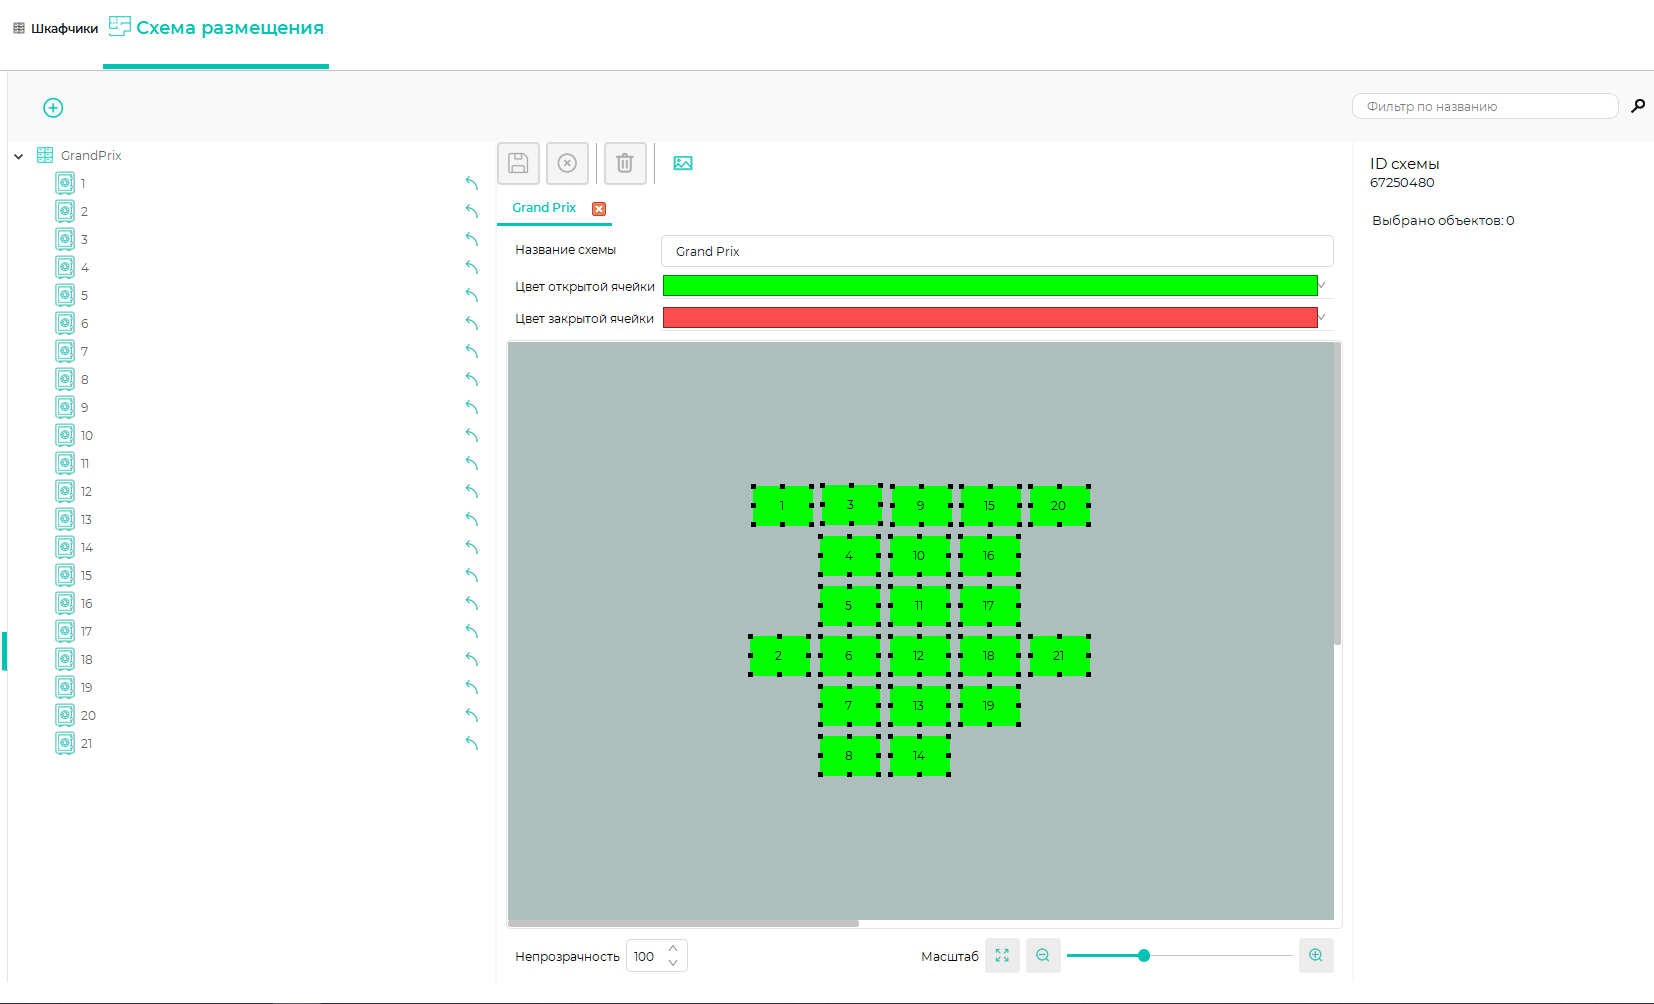Screen dimensions: 1654x1004
Task: Click return arrow for locker 5
Action: tap(472, 295)
